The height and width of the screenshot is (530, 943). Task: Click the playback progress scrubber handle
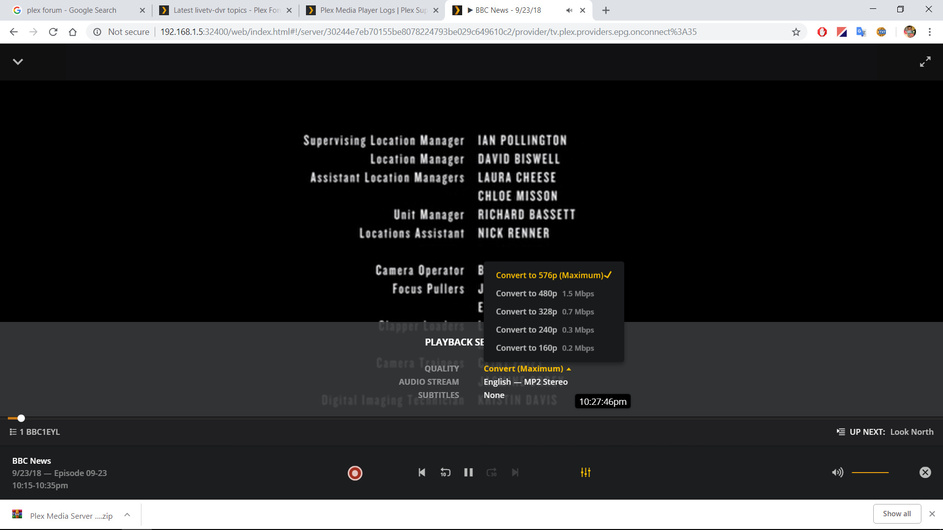[21, 418]
